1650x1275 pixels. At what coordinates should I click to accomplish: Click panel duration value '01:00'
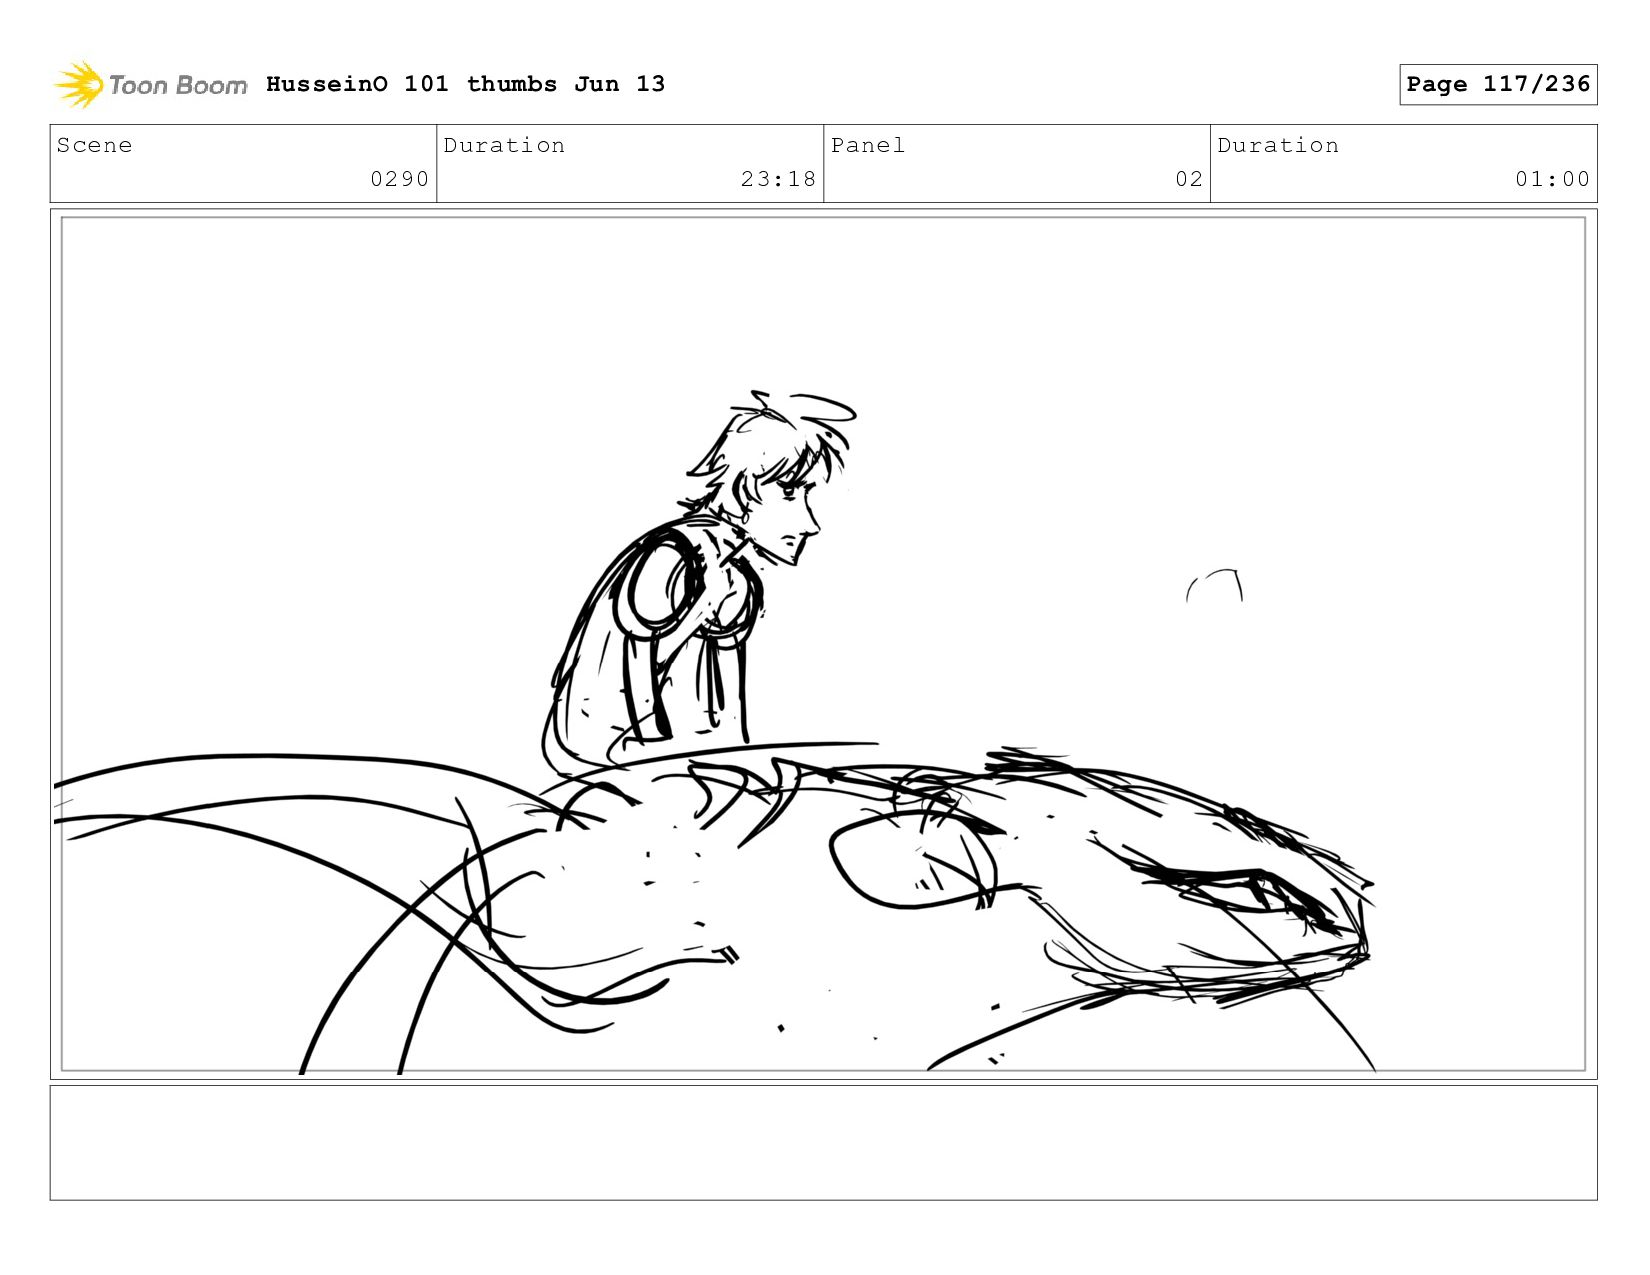[1552, 179]
